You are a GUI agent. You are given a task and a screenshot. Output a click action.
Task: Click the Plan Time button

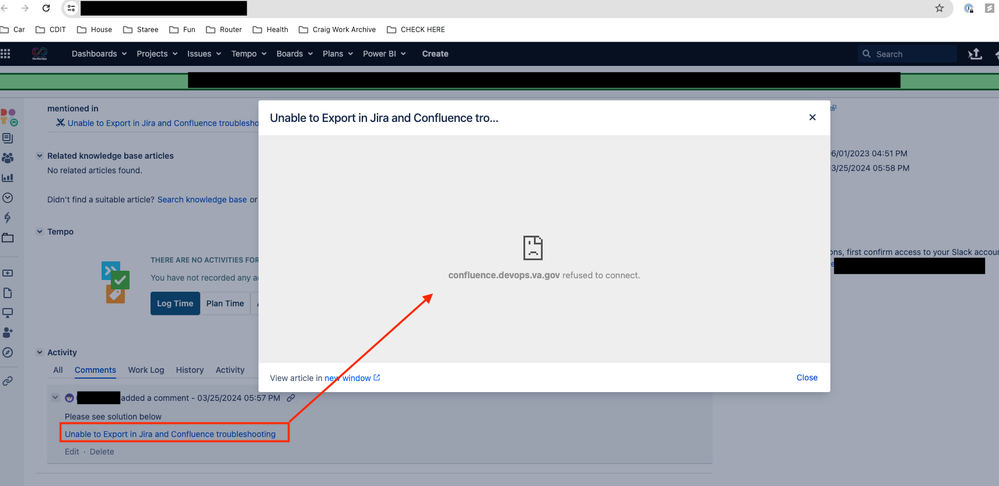(225, 303)
